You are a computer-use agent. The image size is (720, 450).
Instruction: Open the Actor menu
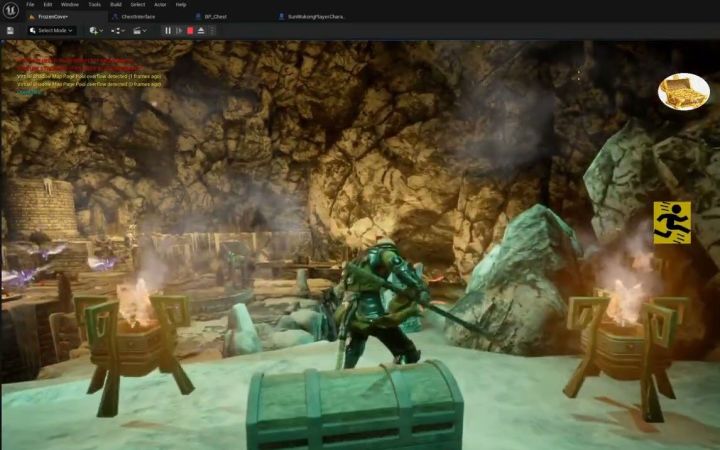point(160,5)
